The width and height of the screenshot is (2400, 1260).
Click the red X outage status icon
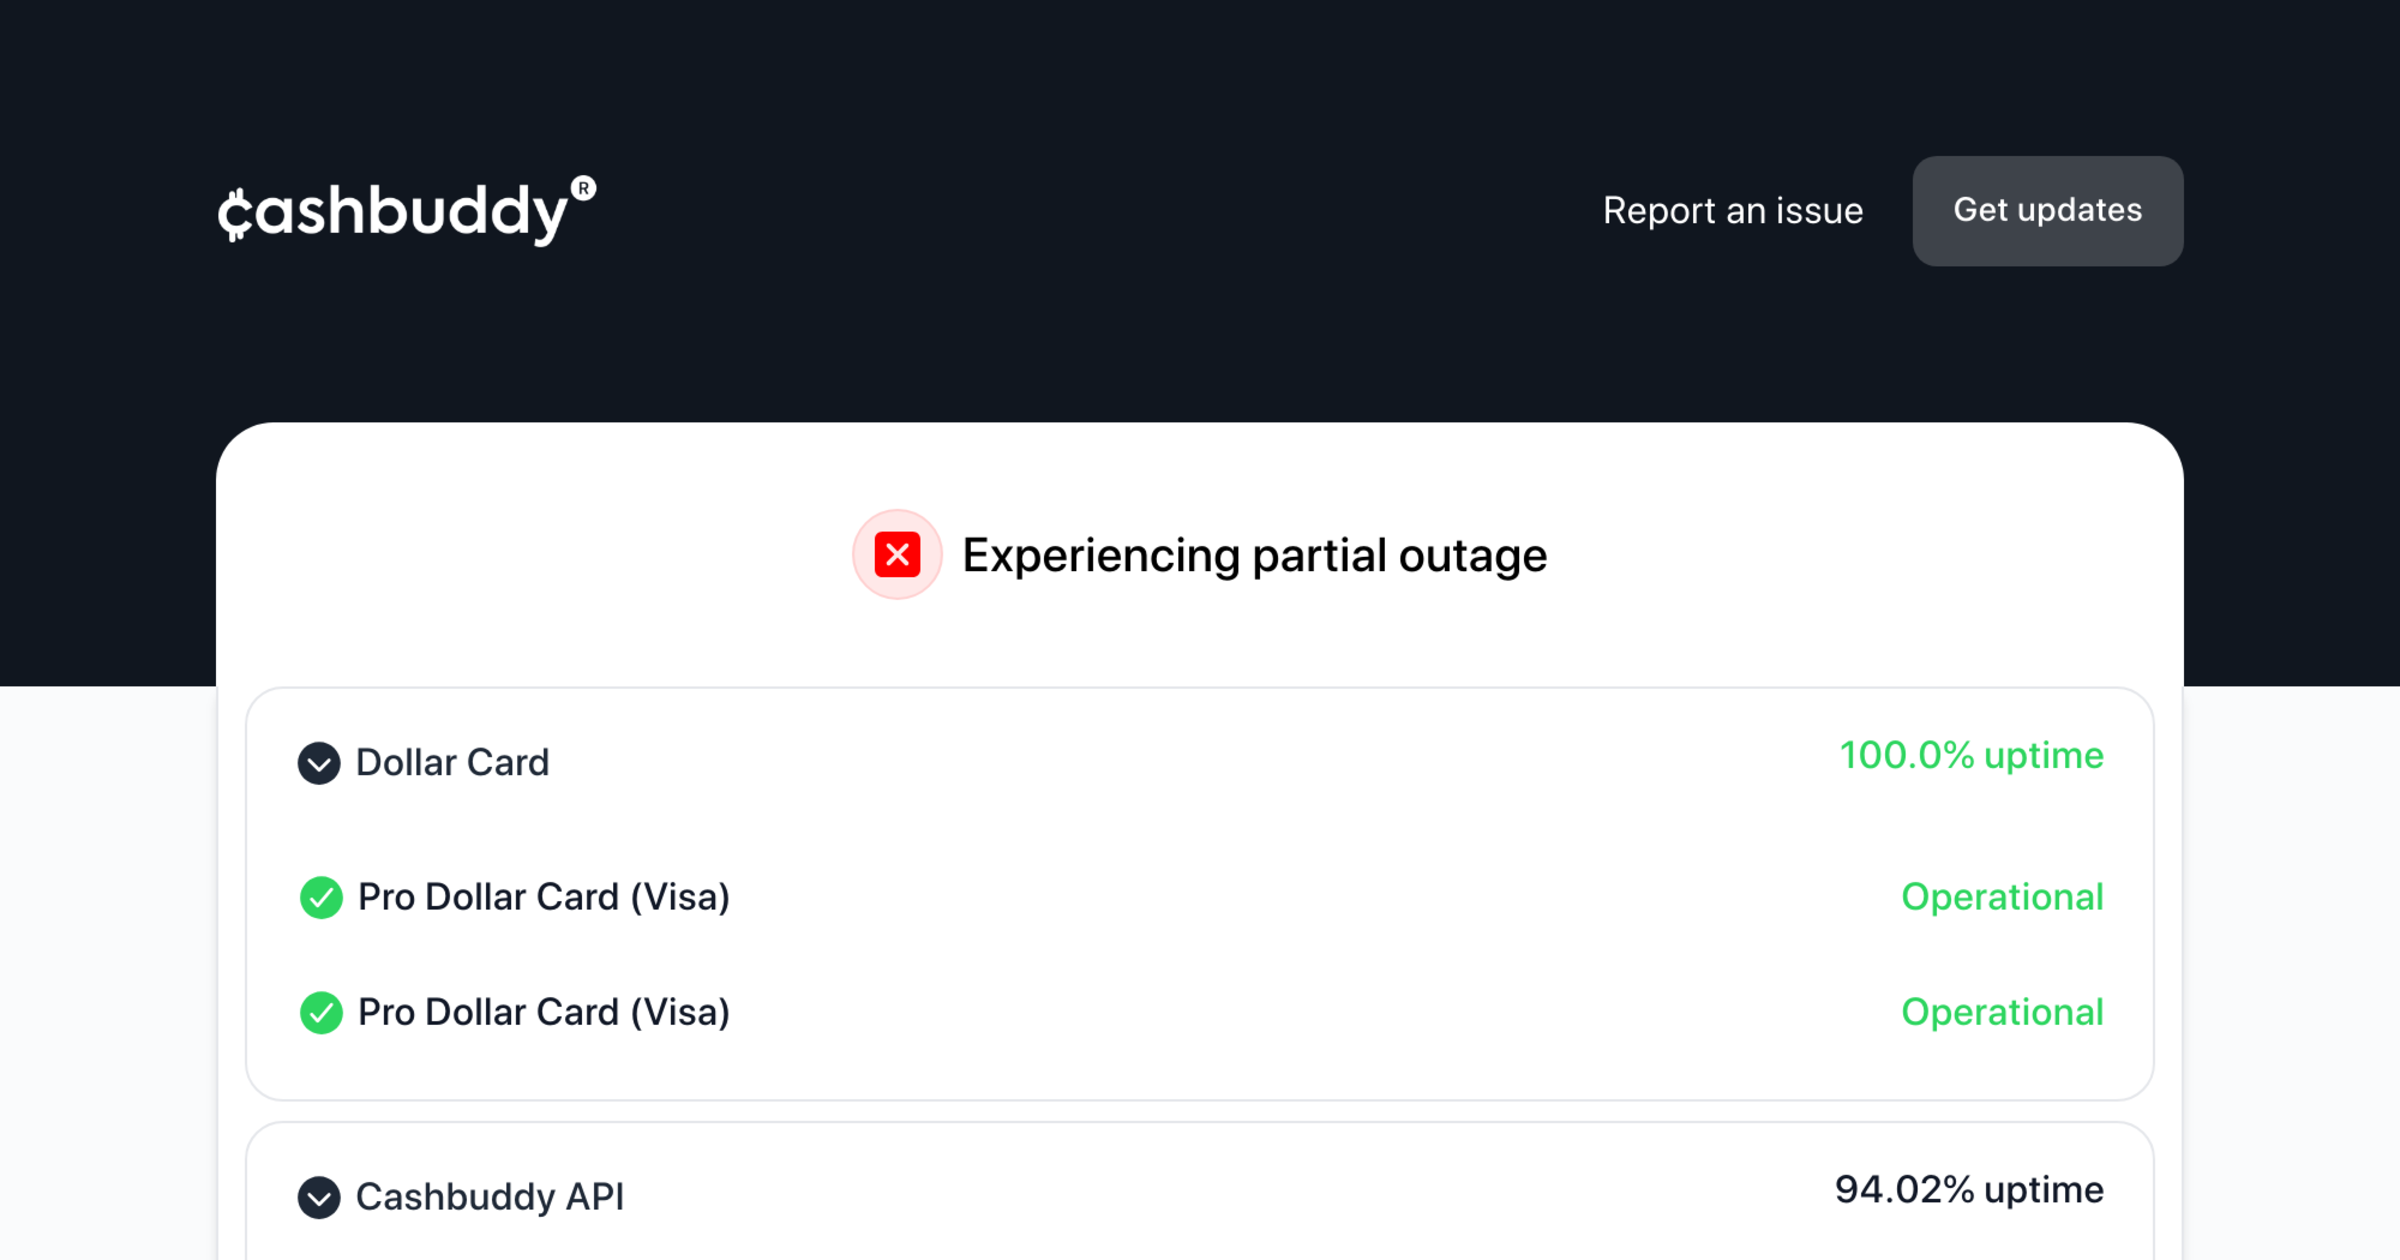(x=897, y=555)
